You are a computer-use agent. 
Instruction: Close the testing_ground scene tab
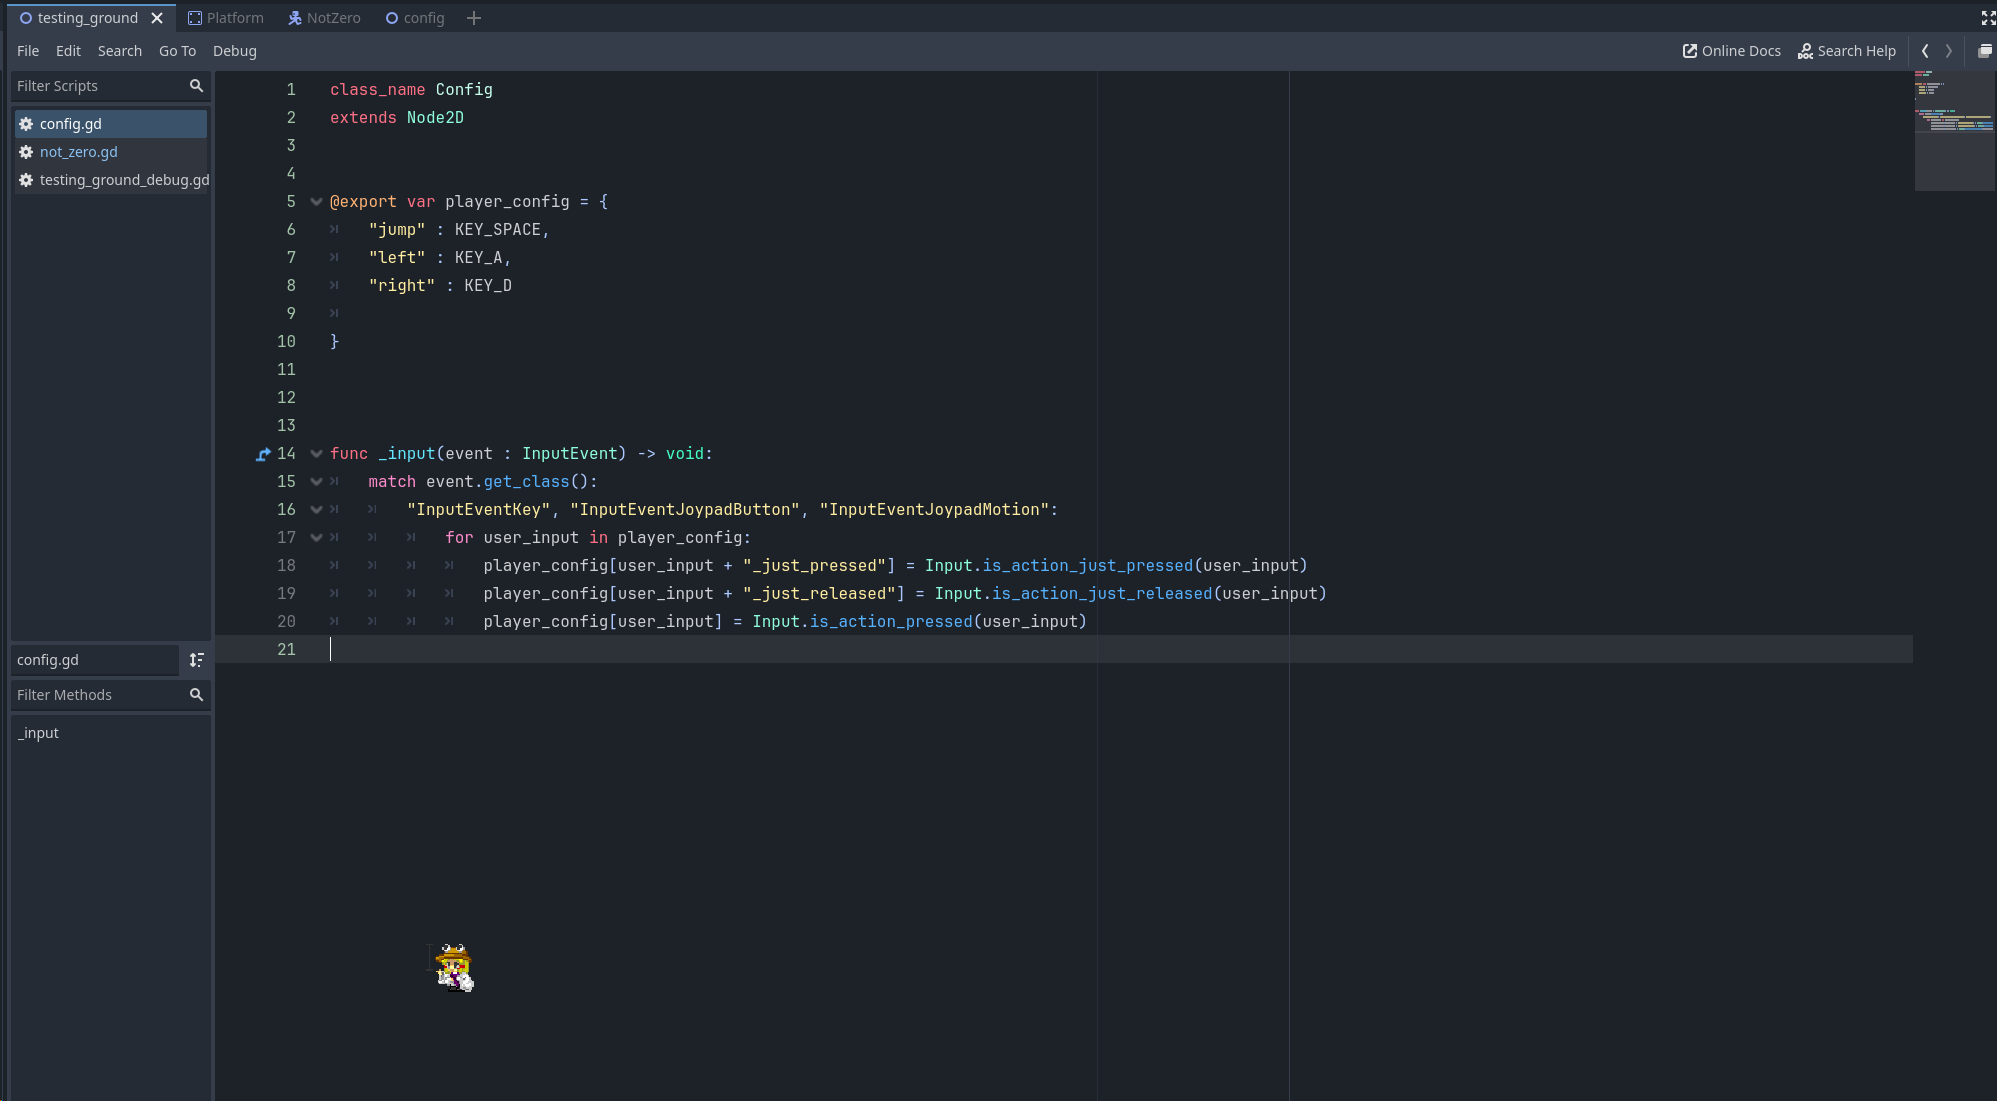tap(157, 18)
